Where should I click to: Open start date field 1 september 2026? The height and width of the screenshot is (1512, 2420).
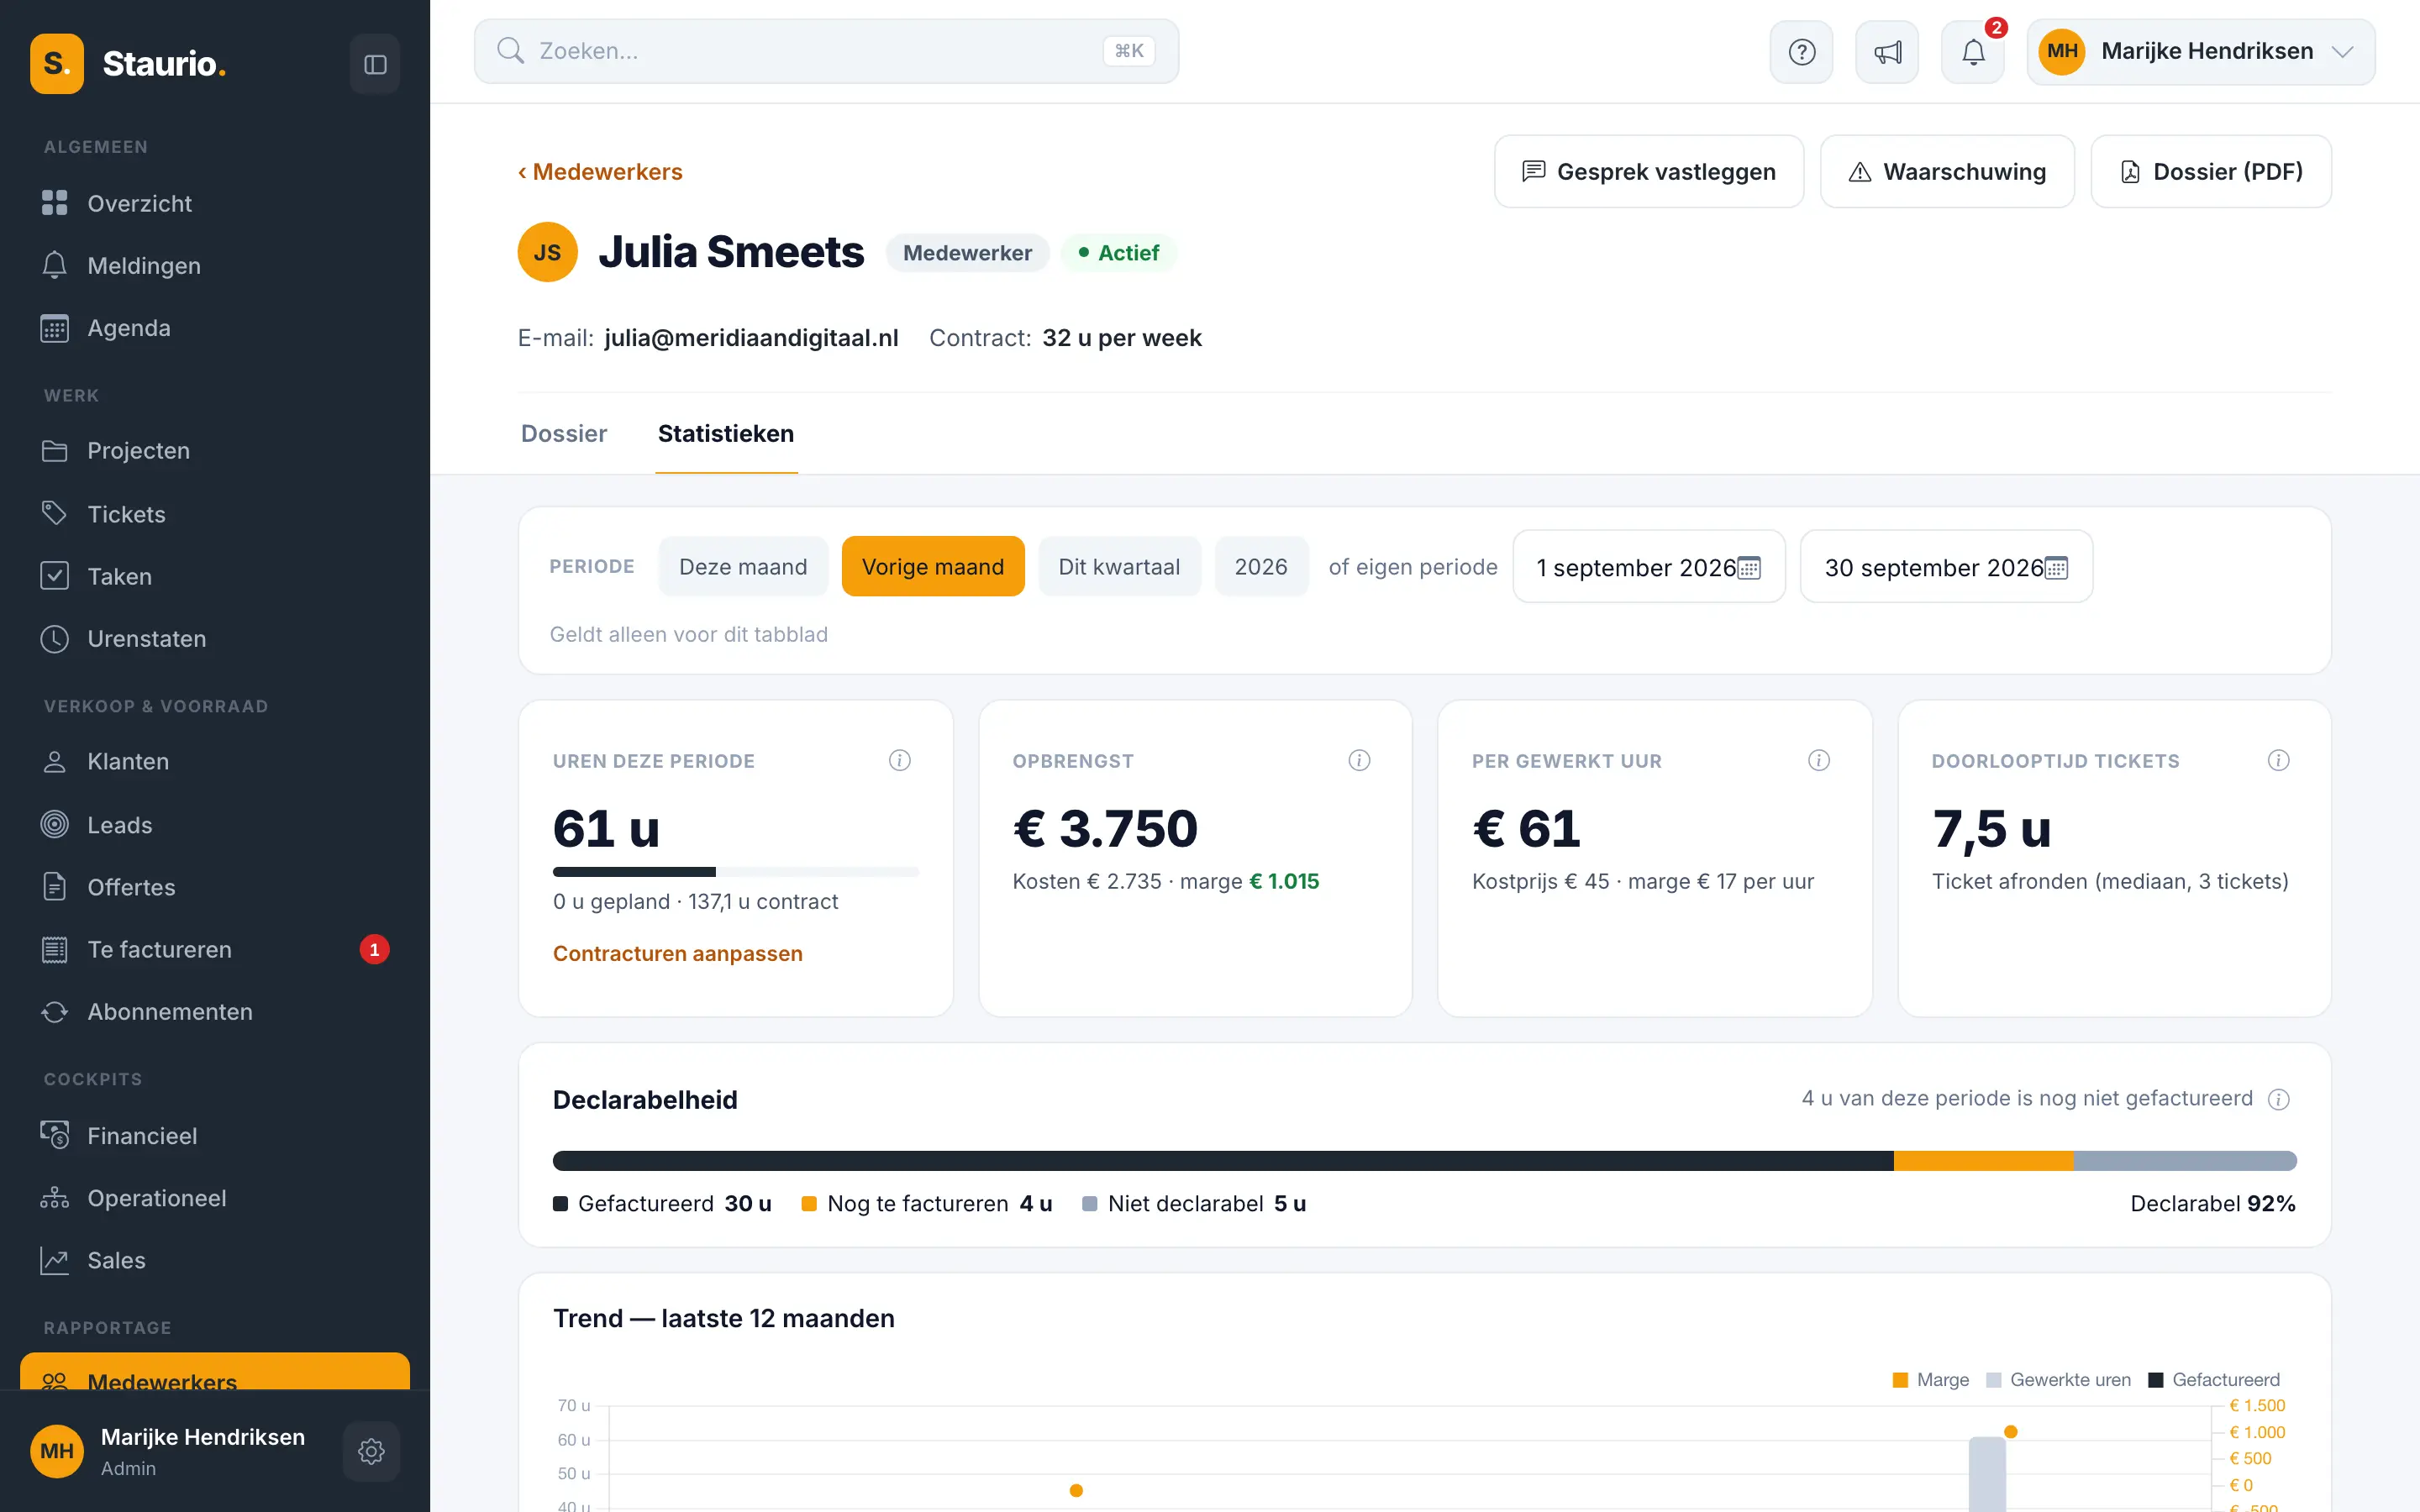pos(1649,567)
